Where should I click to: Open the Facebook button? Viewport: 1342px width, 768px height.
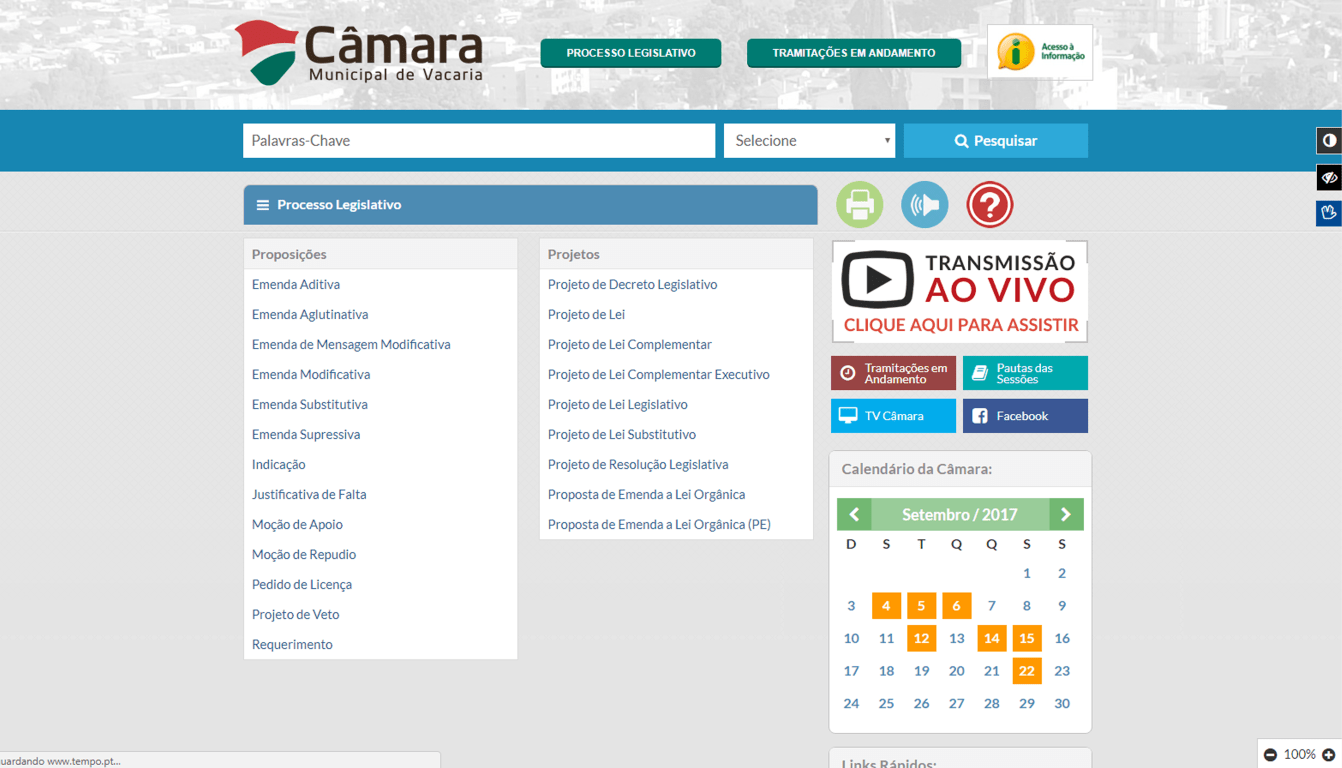coord(1025,416)
